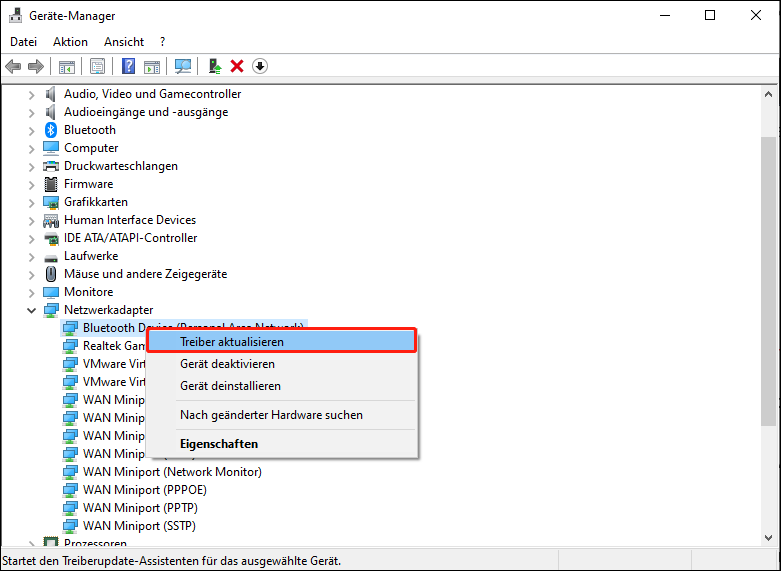Select the Monitore category label
This screenshot has height=571, width=781.
click(89, 291)
